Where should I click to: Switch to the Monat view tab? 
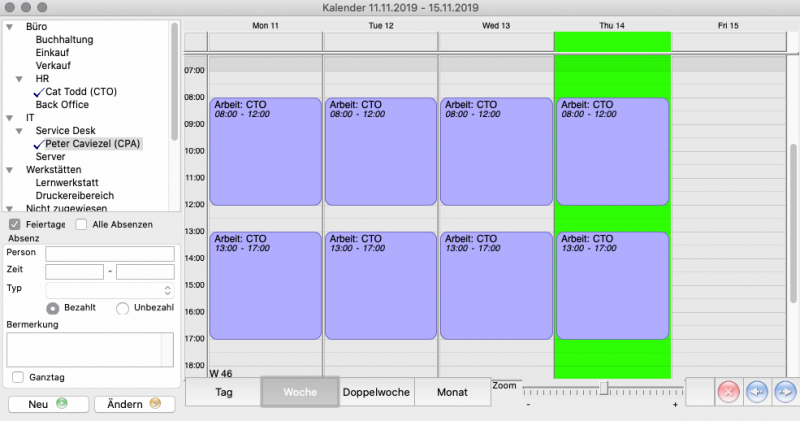452,392
